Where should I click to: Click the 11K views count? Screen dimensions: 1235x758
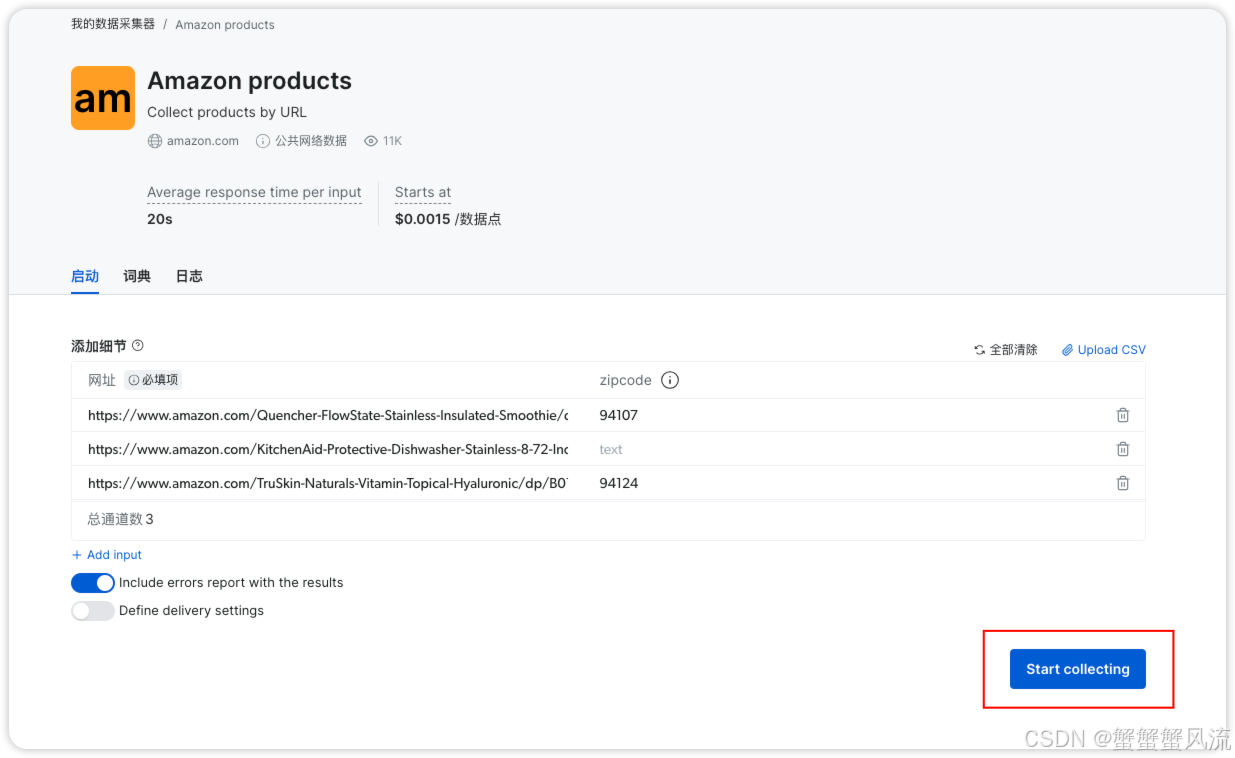click(392, 141)
